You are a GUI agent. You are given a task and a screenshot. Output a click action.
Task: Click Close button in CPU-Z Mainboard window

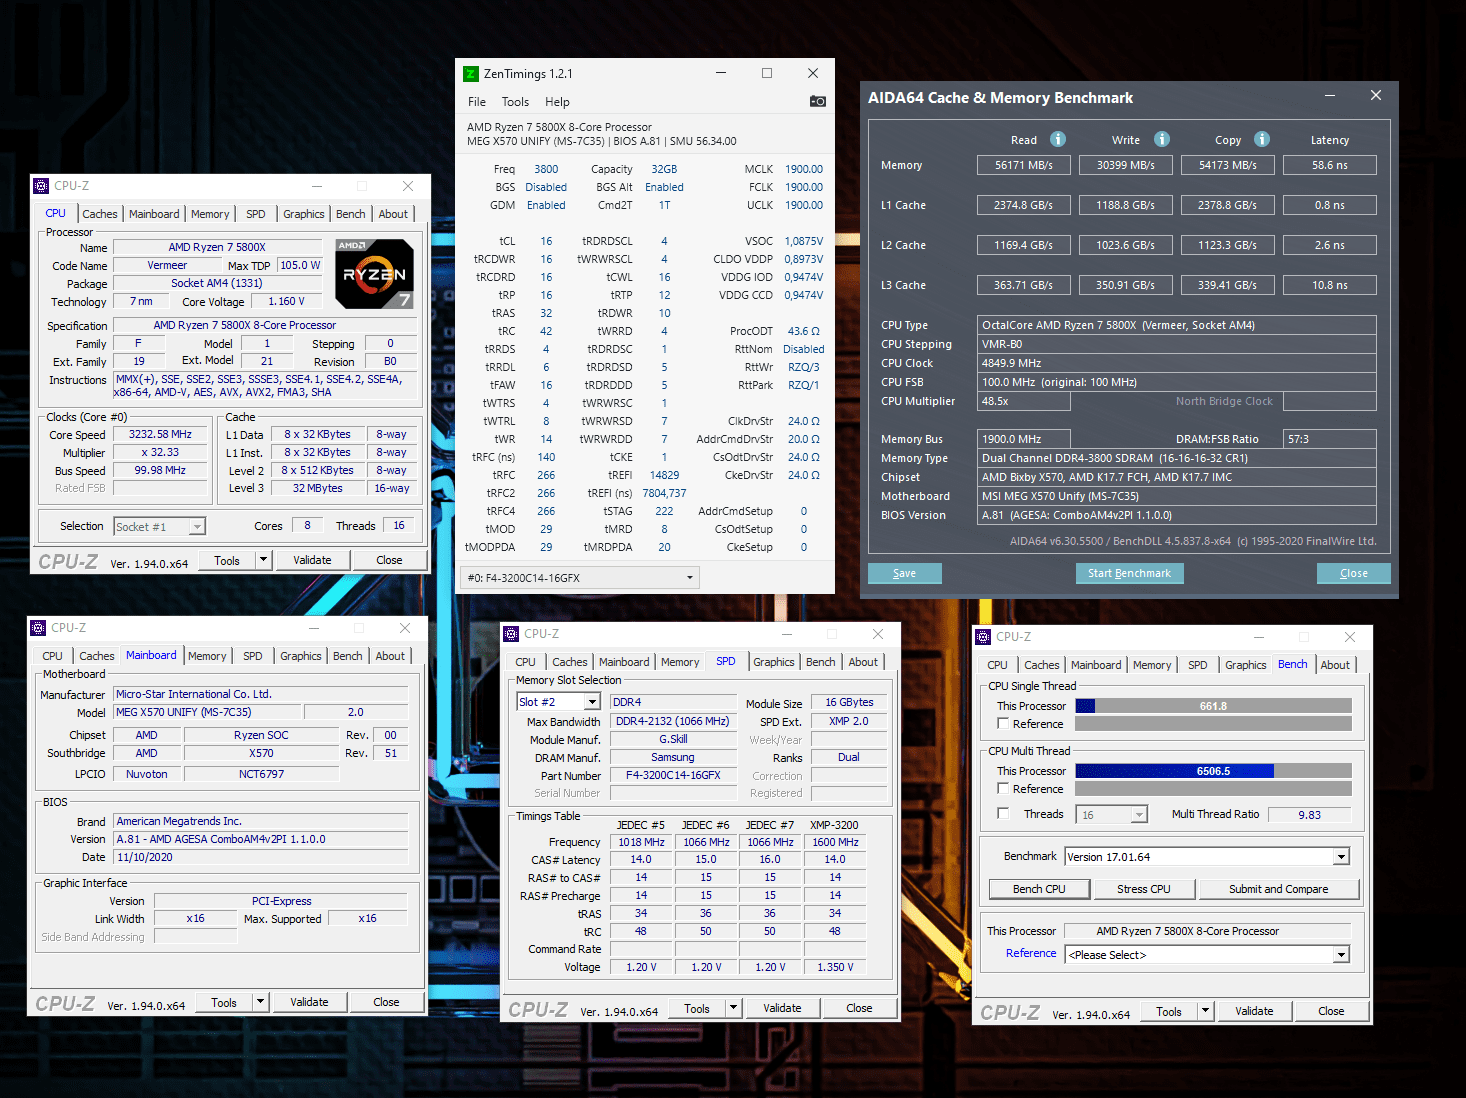(386, 1002)
